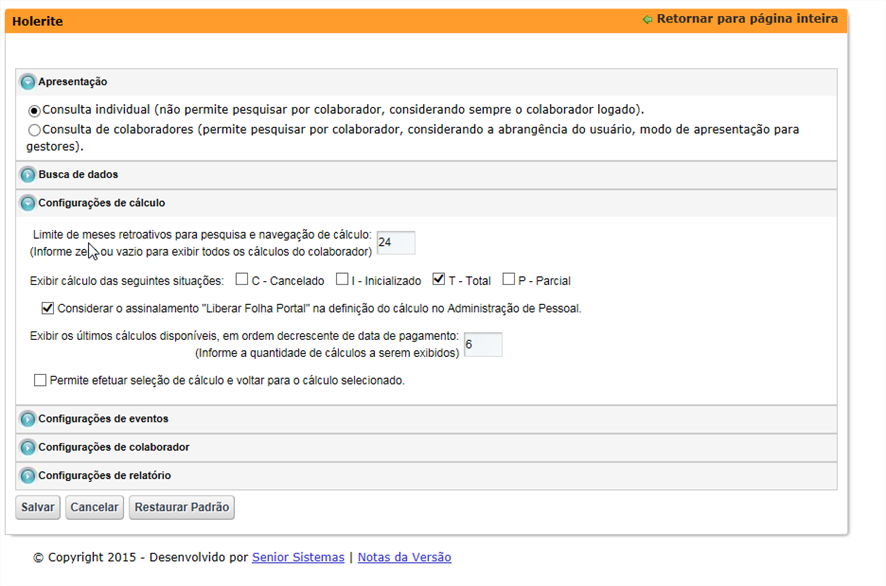Click the Configurações de eventos round icon
This screenshot has height=586, width=886.
coord(28,419)
